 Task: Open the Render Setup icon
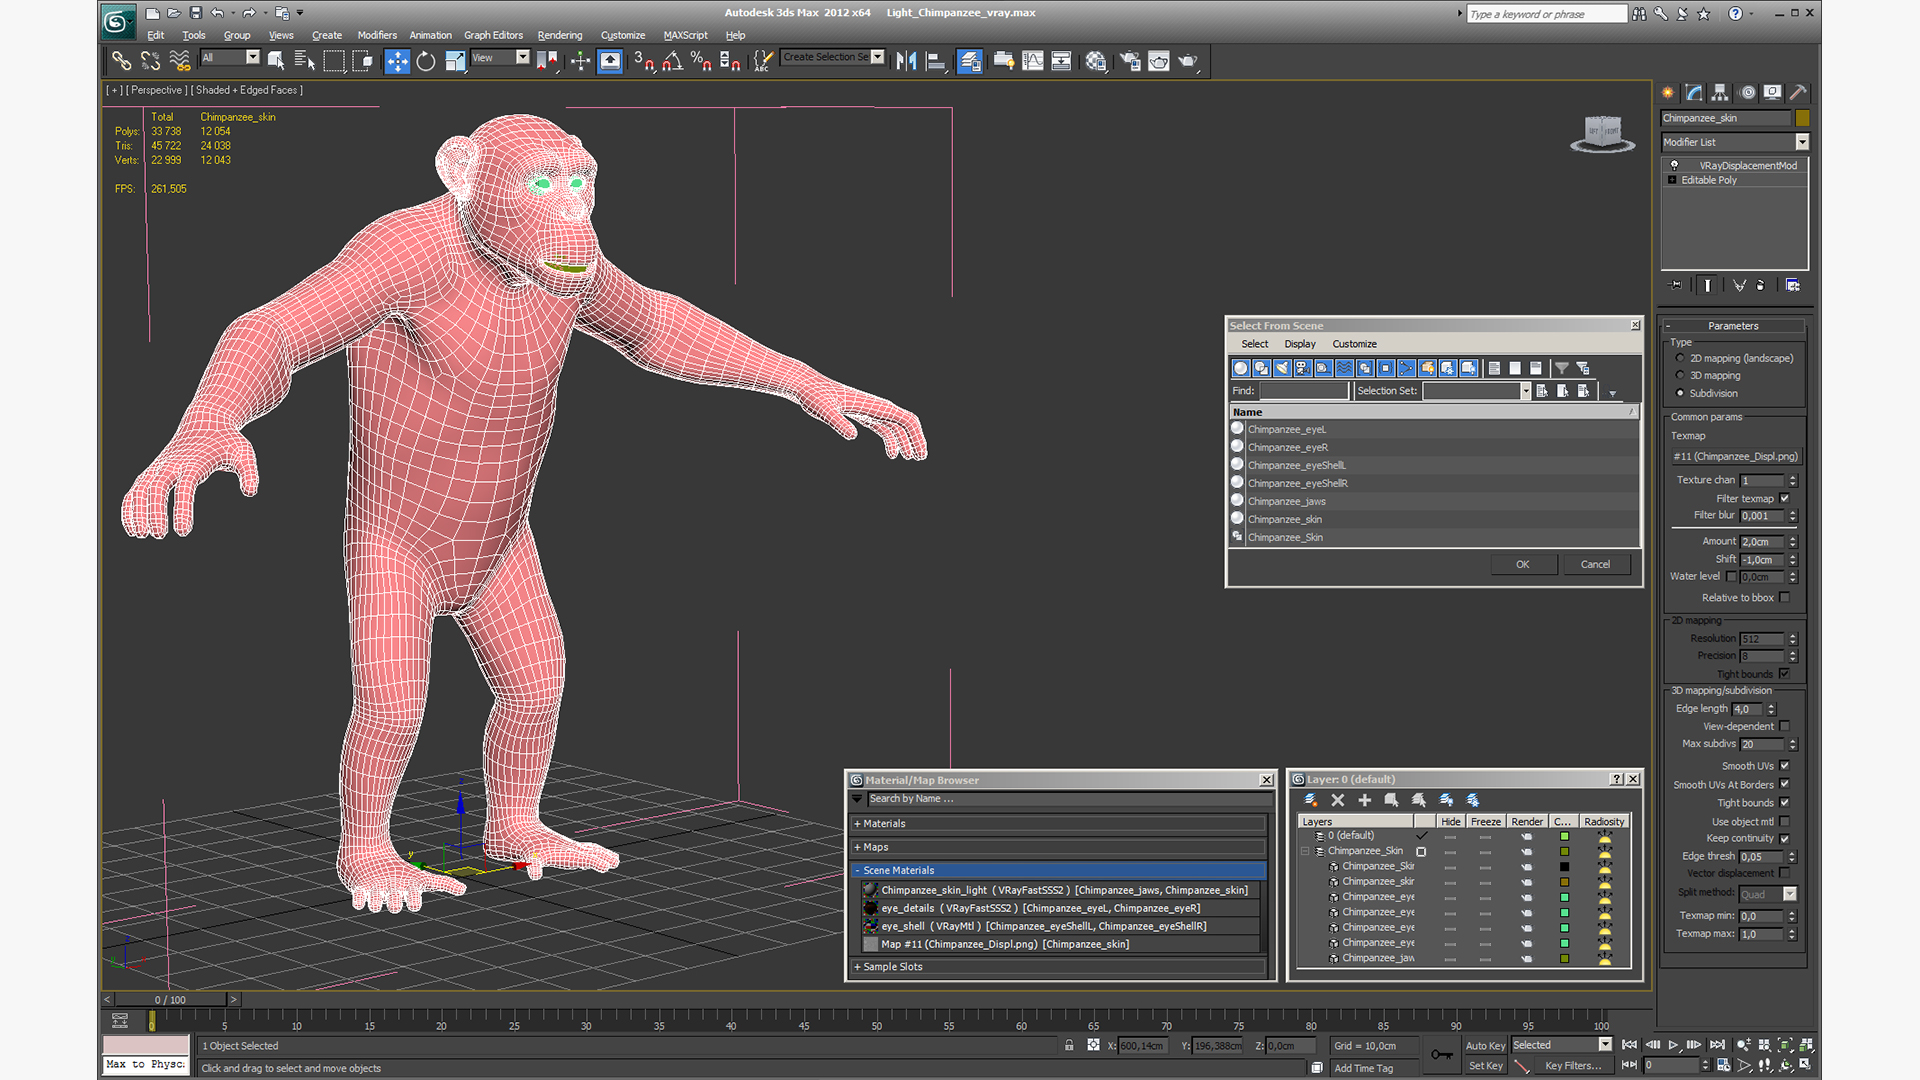1130,61
